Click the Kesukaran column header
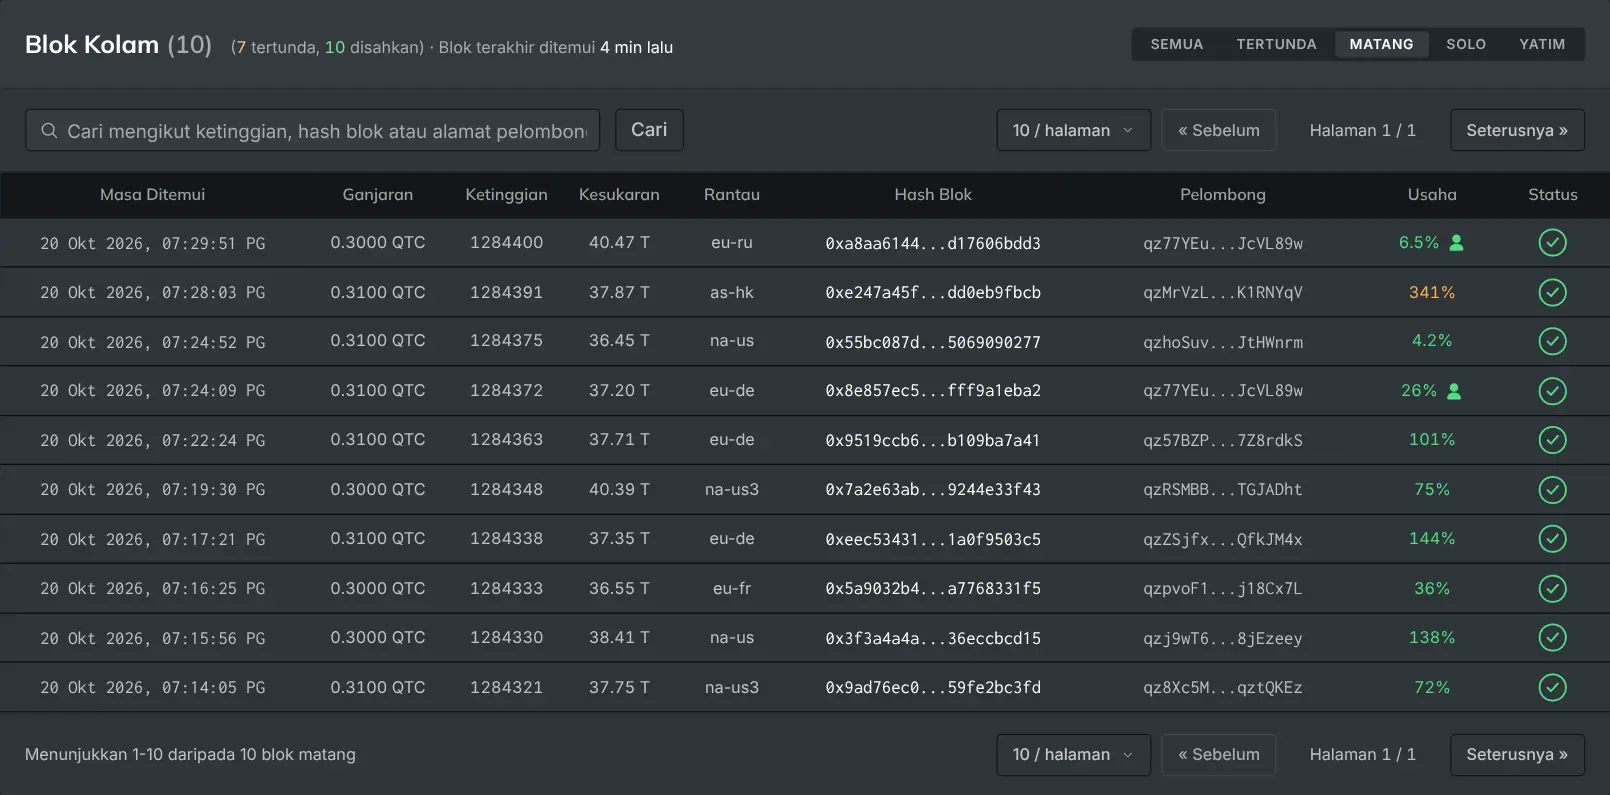The image size is (1610, 795). (x=619, y=194)
